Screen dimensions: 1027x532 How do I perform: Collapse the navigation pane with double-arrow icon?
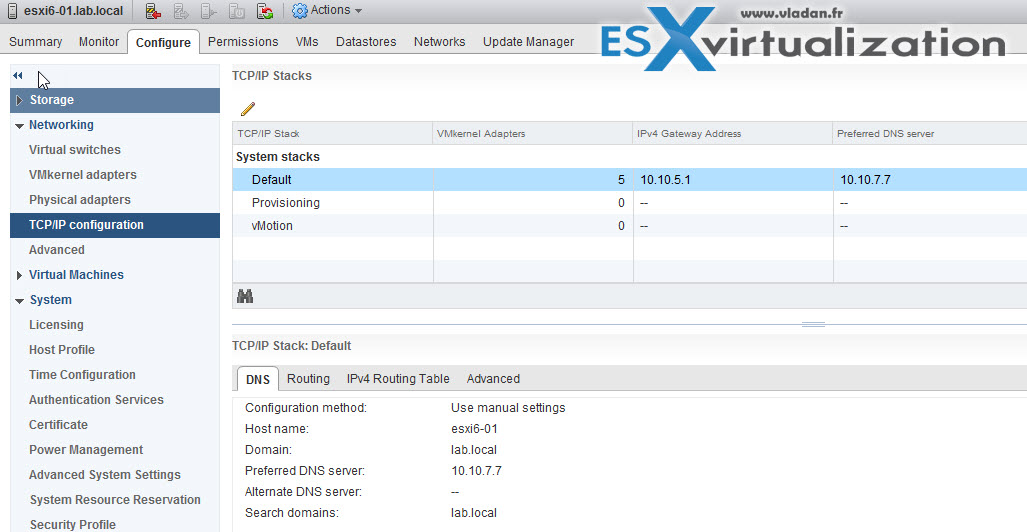pos(18,75)
